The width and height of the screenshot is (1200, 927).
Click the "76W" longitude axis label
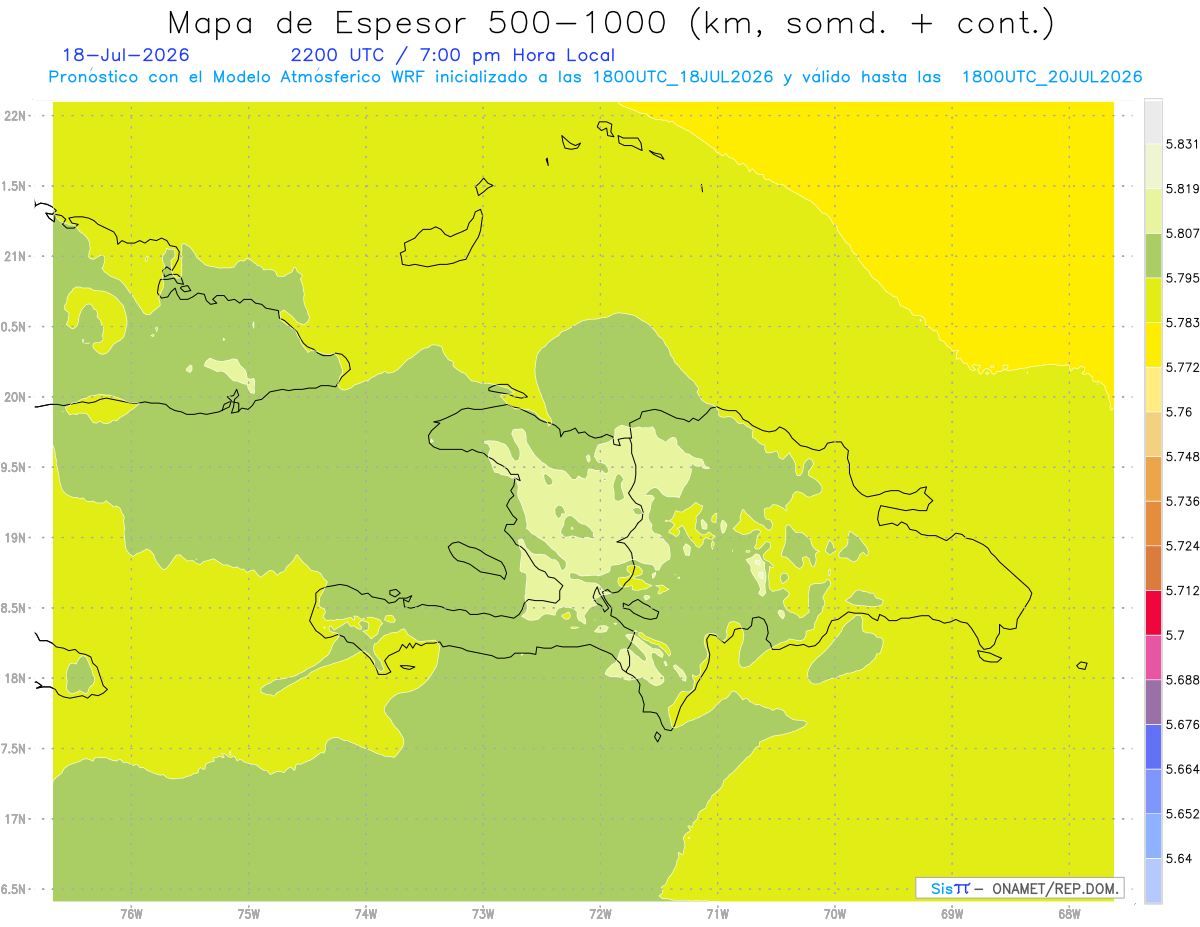pos(131,914)
